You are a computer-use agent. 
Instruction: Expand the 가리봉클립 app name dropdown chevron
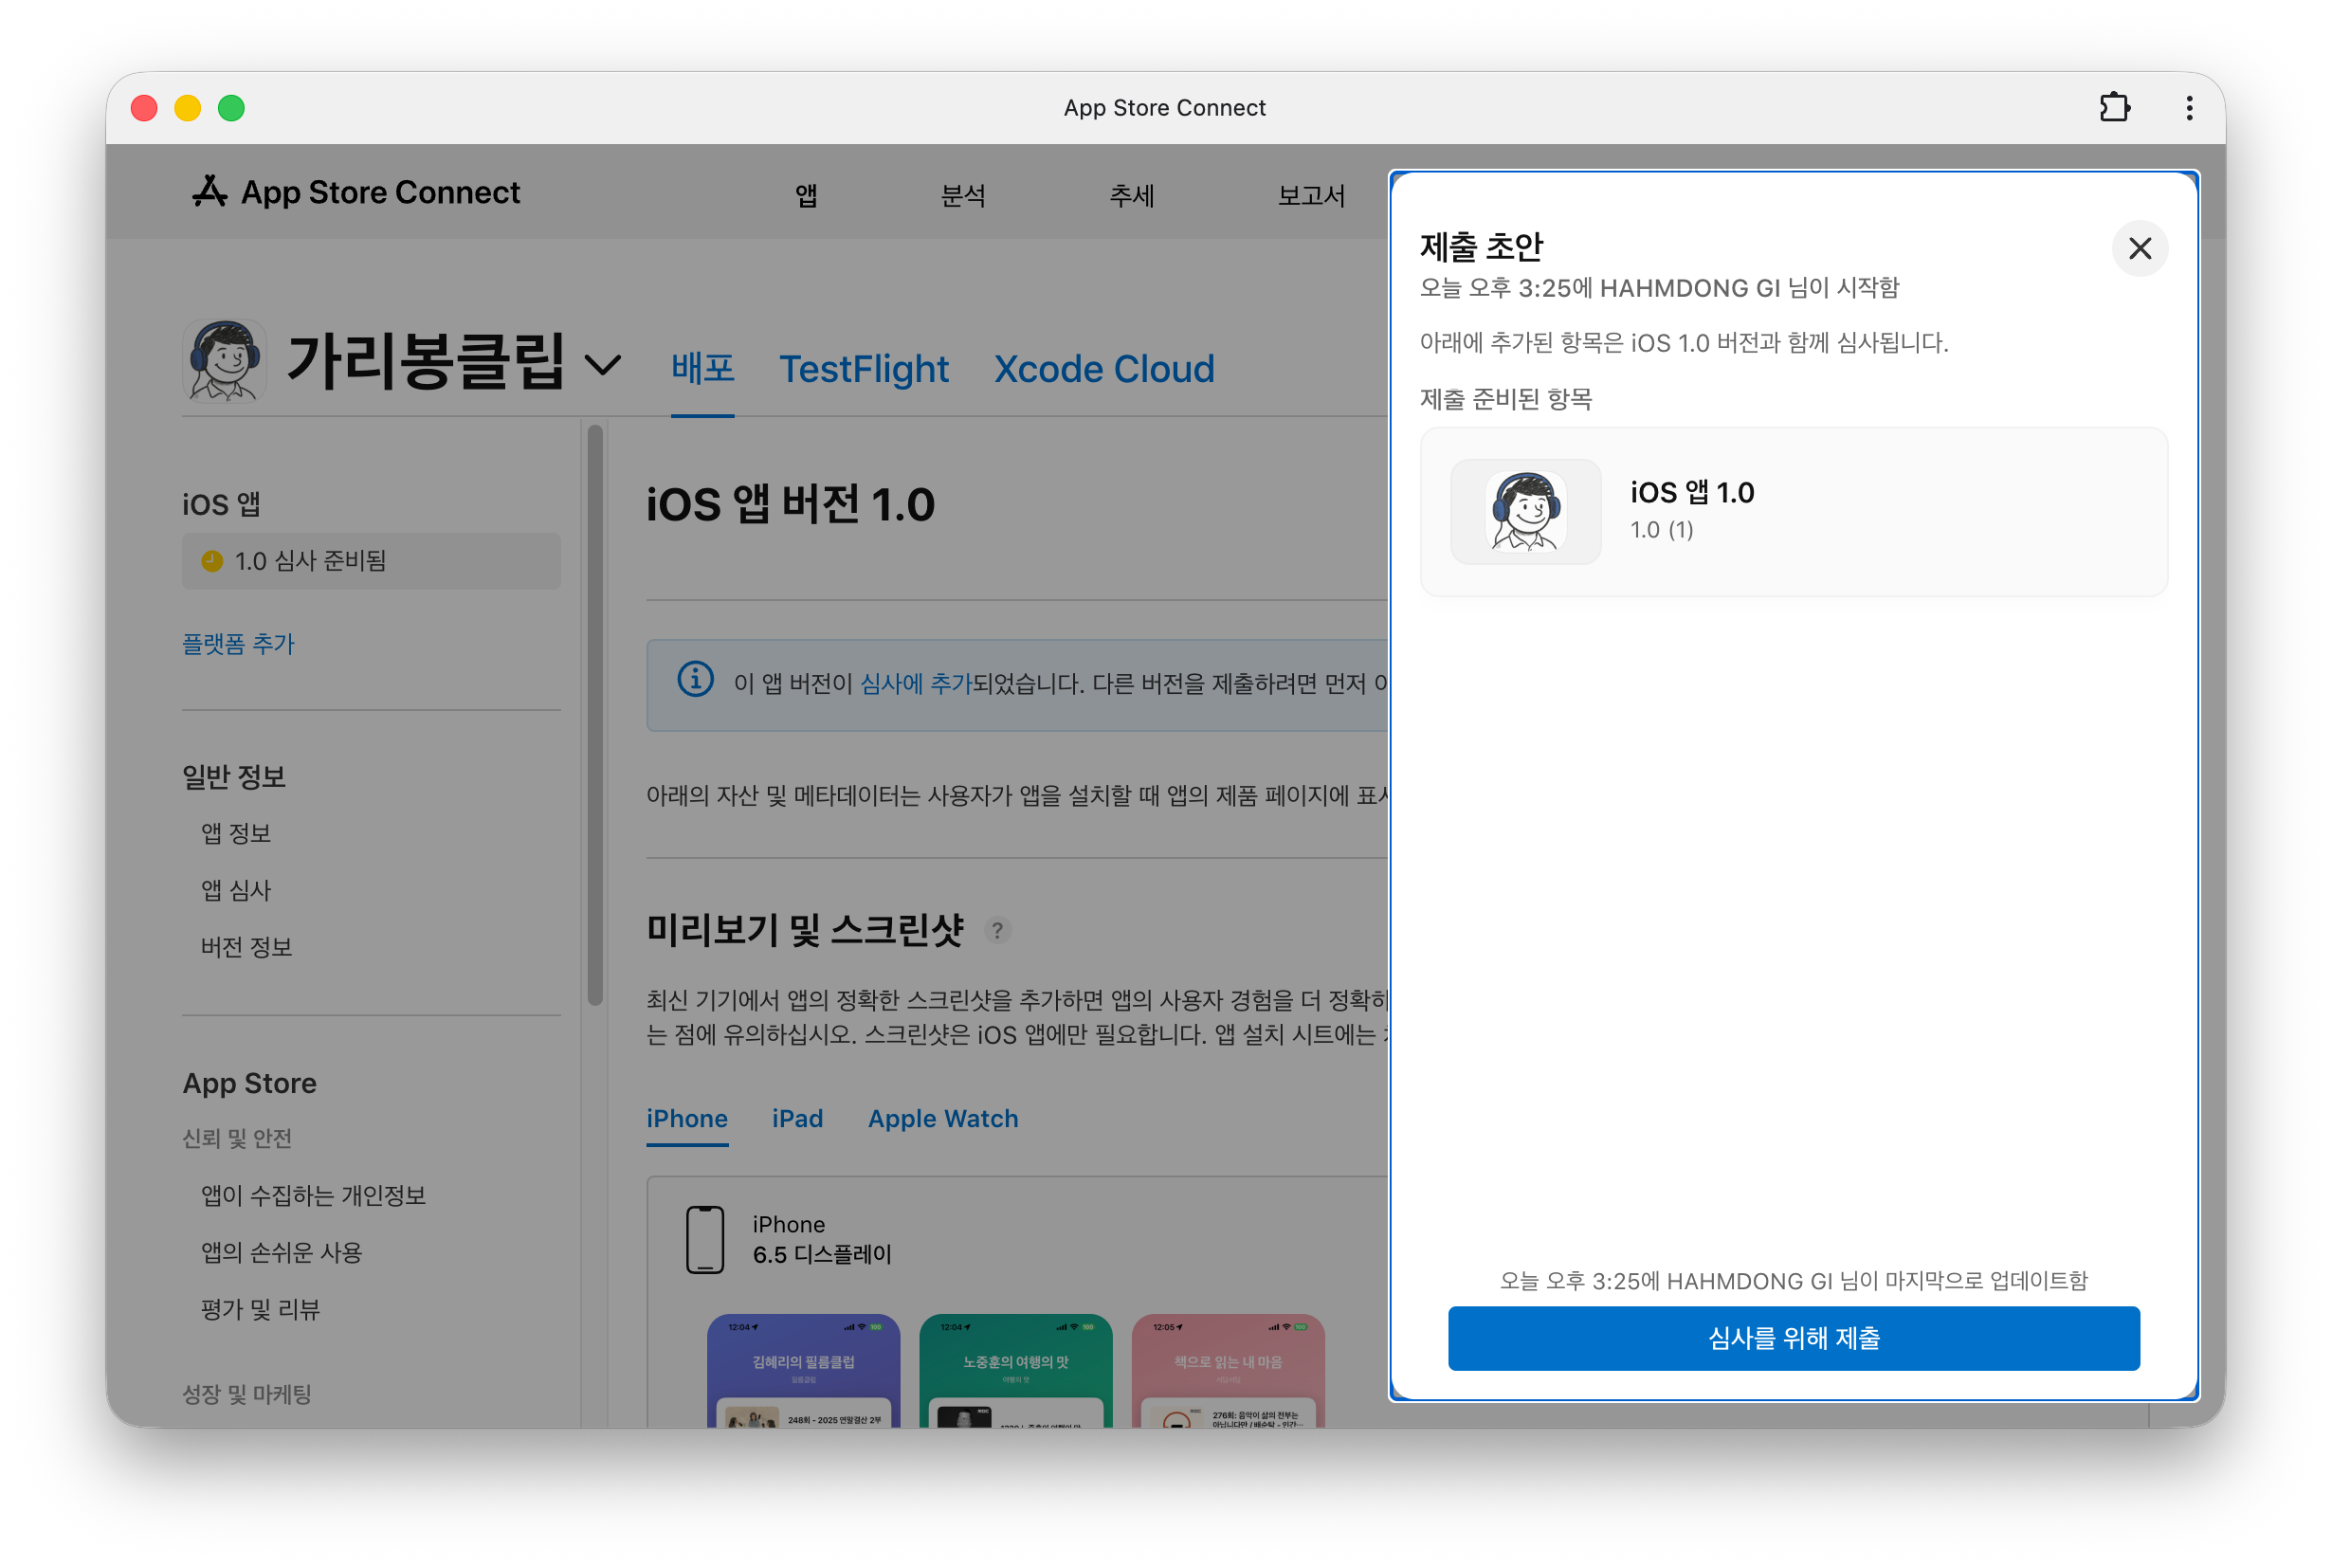click(x=603, y=365)
